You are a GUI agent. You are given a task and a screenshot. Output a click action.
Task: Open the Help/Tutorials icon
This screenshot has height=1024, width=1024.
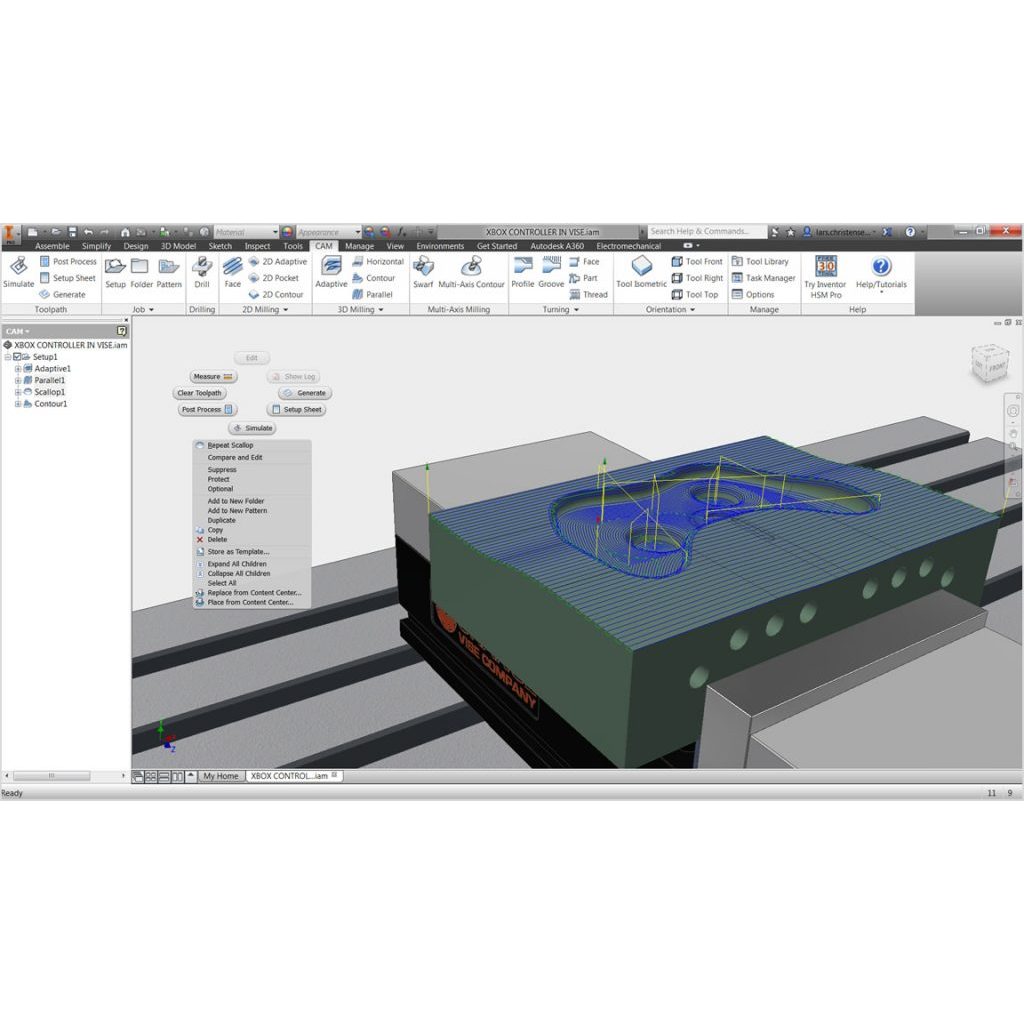[x=881, y=272]
